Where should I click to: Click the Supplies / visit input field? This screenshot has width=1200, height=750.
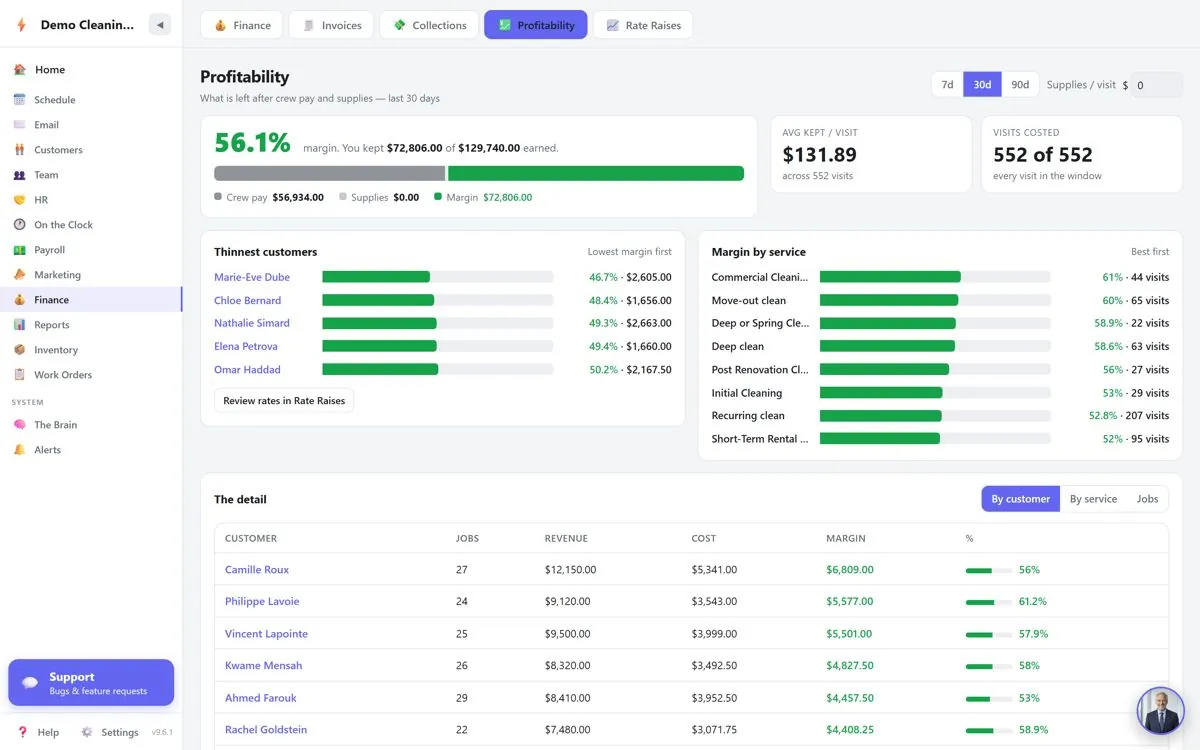point(1156,85)
